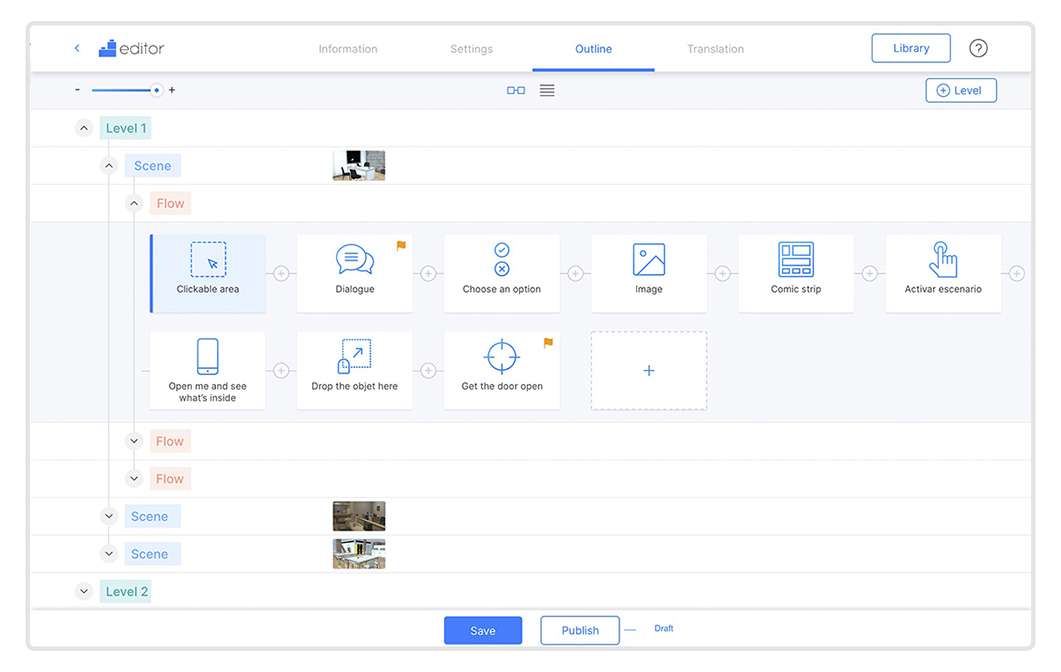Add a new Level
Screen dimensions: 1061x672
(x=961, y=90)
